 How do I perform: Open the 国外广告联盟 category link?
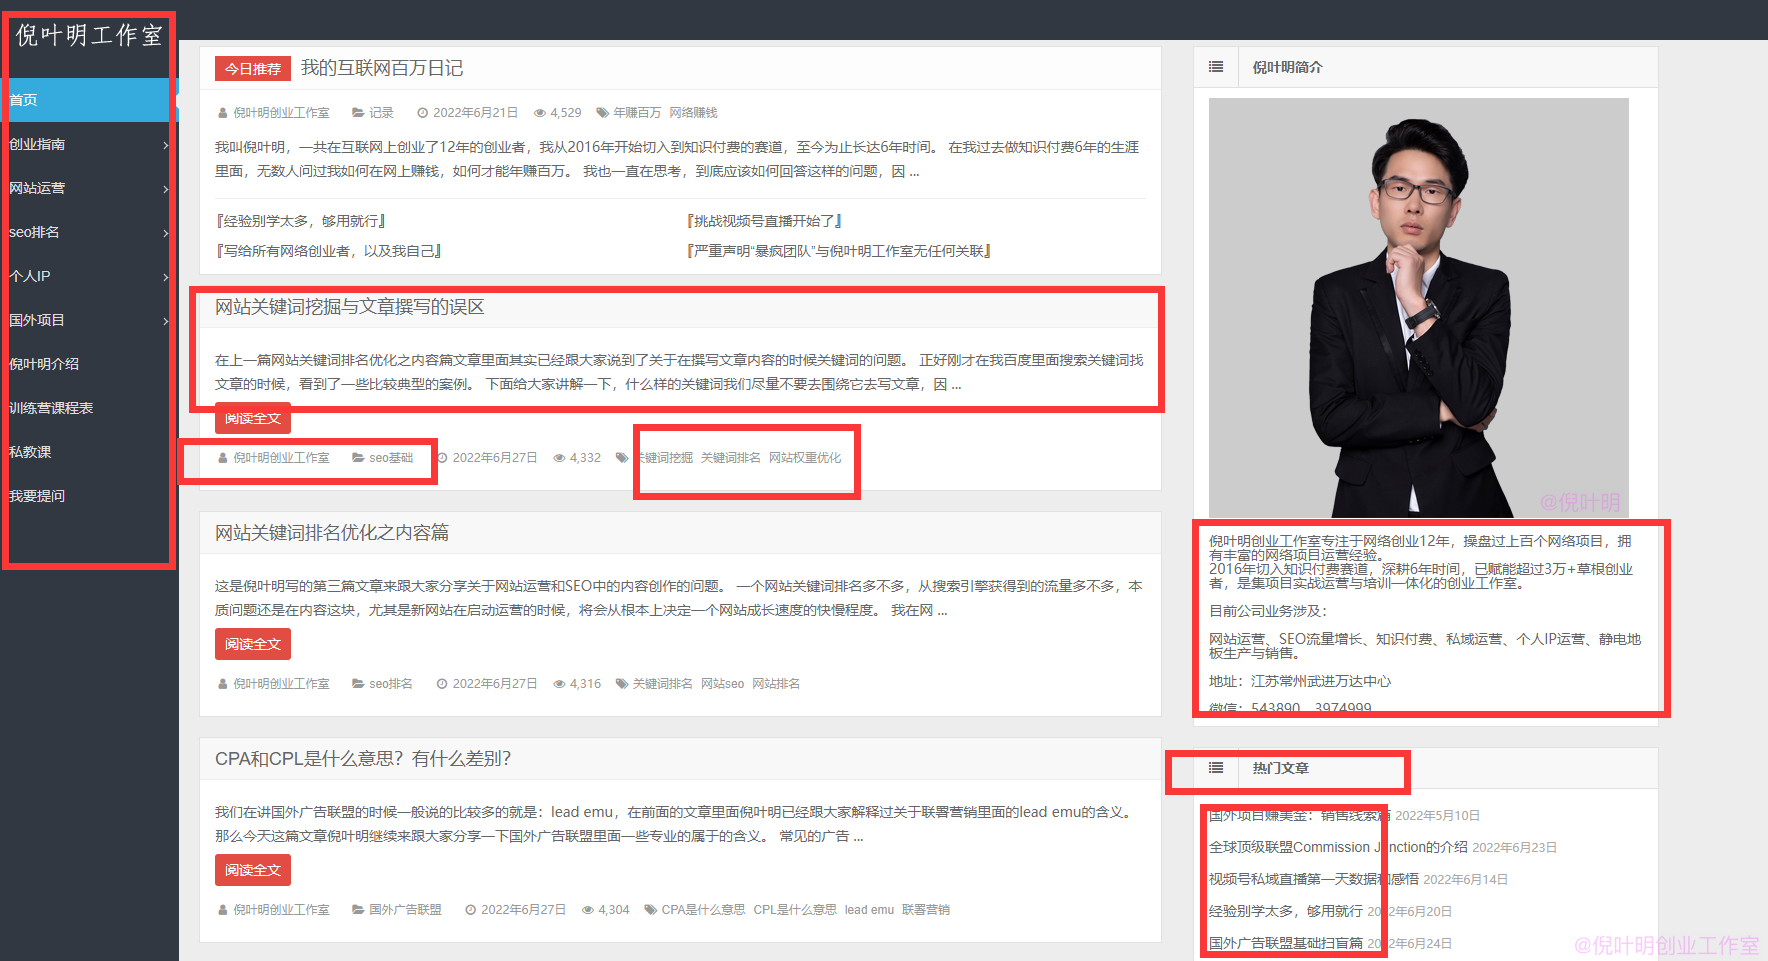[x=405, y=910]
